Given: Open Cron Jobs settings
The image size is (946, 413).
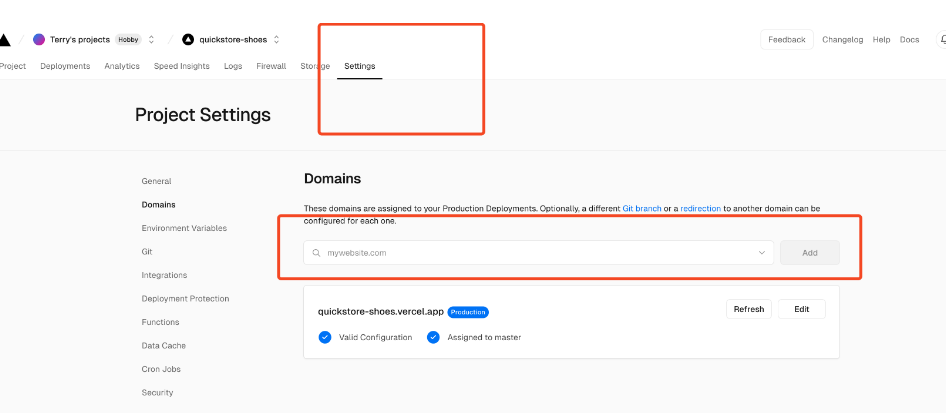Looking at the screenshot, I should 161,369.
